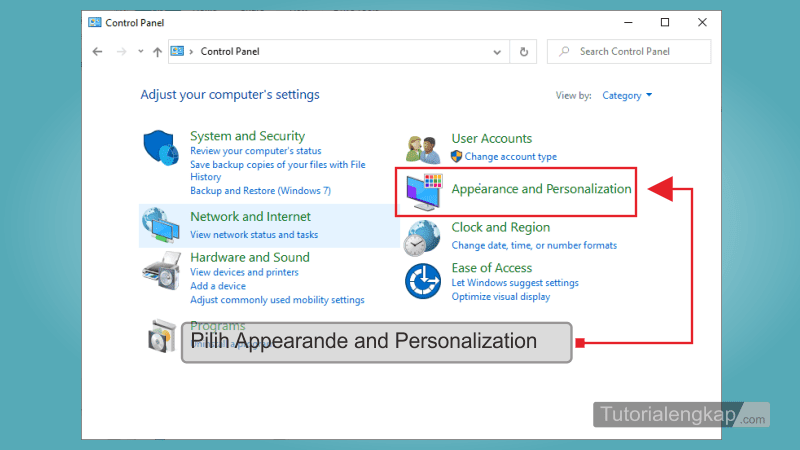Expand the address bar history dropdown
This screenshot has height=450, width=800.
tap(497, 52)
